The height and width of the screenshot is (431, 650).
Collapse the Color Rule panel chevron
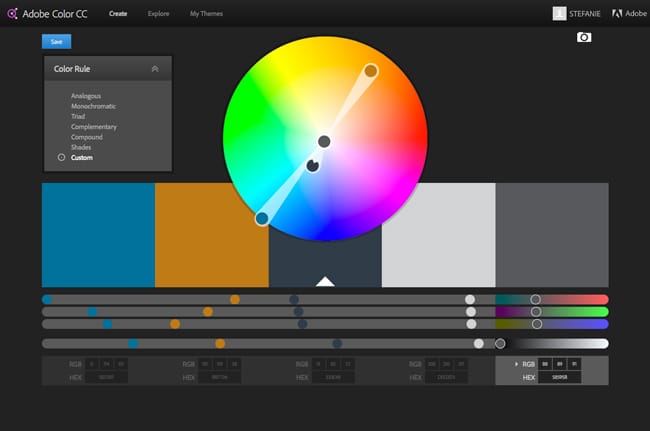tap(155, 69)
